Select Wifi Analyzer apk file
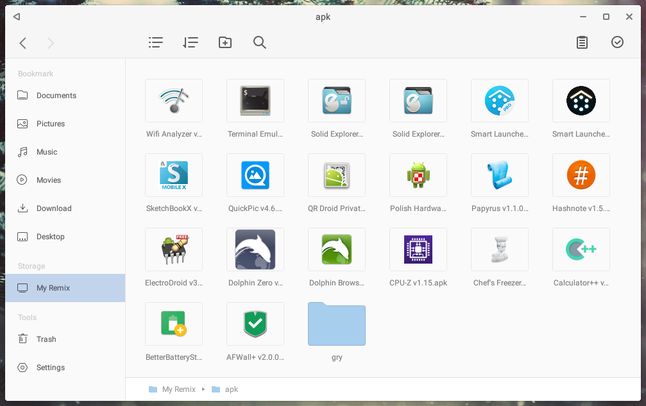 click(174, 101)
